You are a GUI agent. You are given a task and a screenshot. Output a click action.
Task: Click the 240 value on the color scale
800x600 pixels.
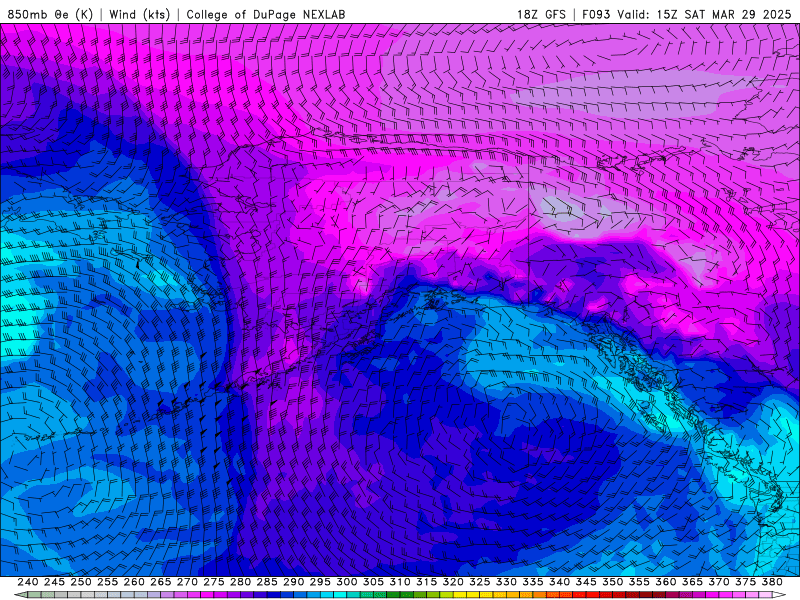[x=28, y=582]
